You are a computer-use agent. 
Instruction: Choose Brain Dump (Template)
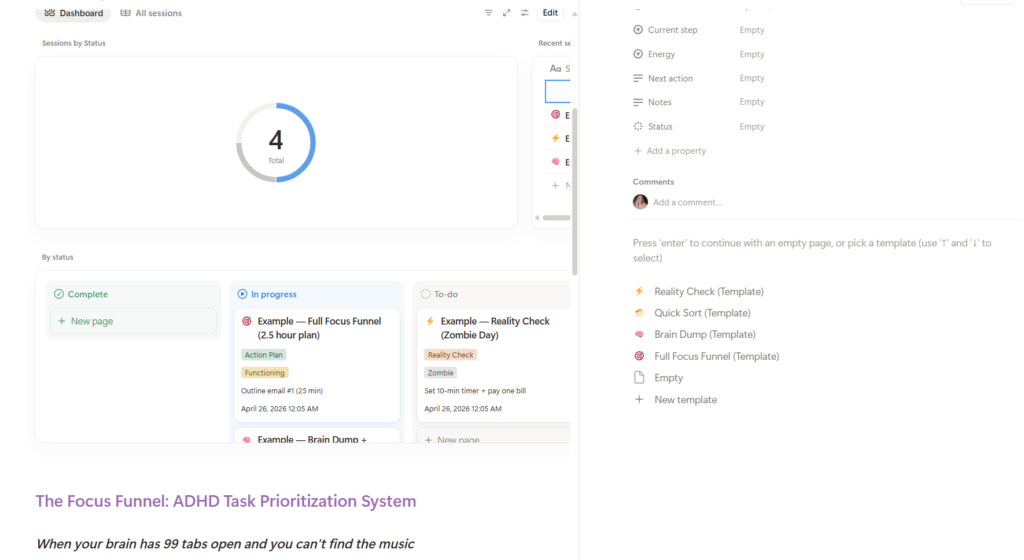coord(704,335)
